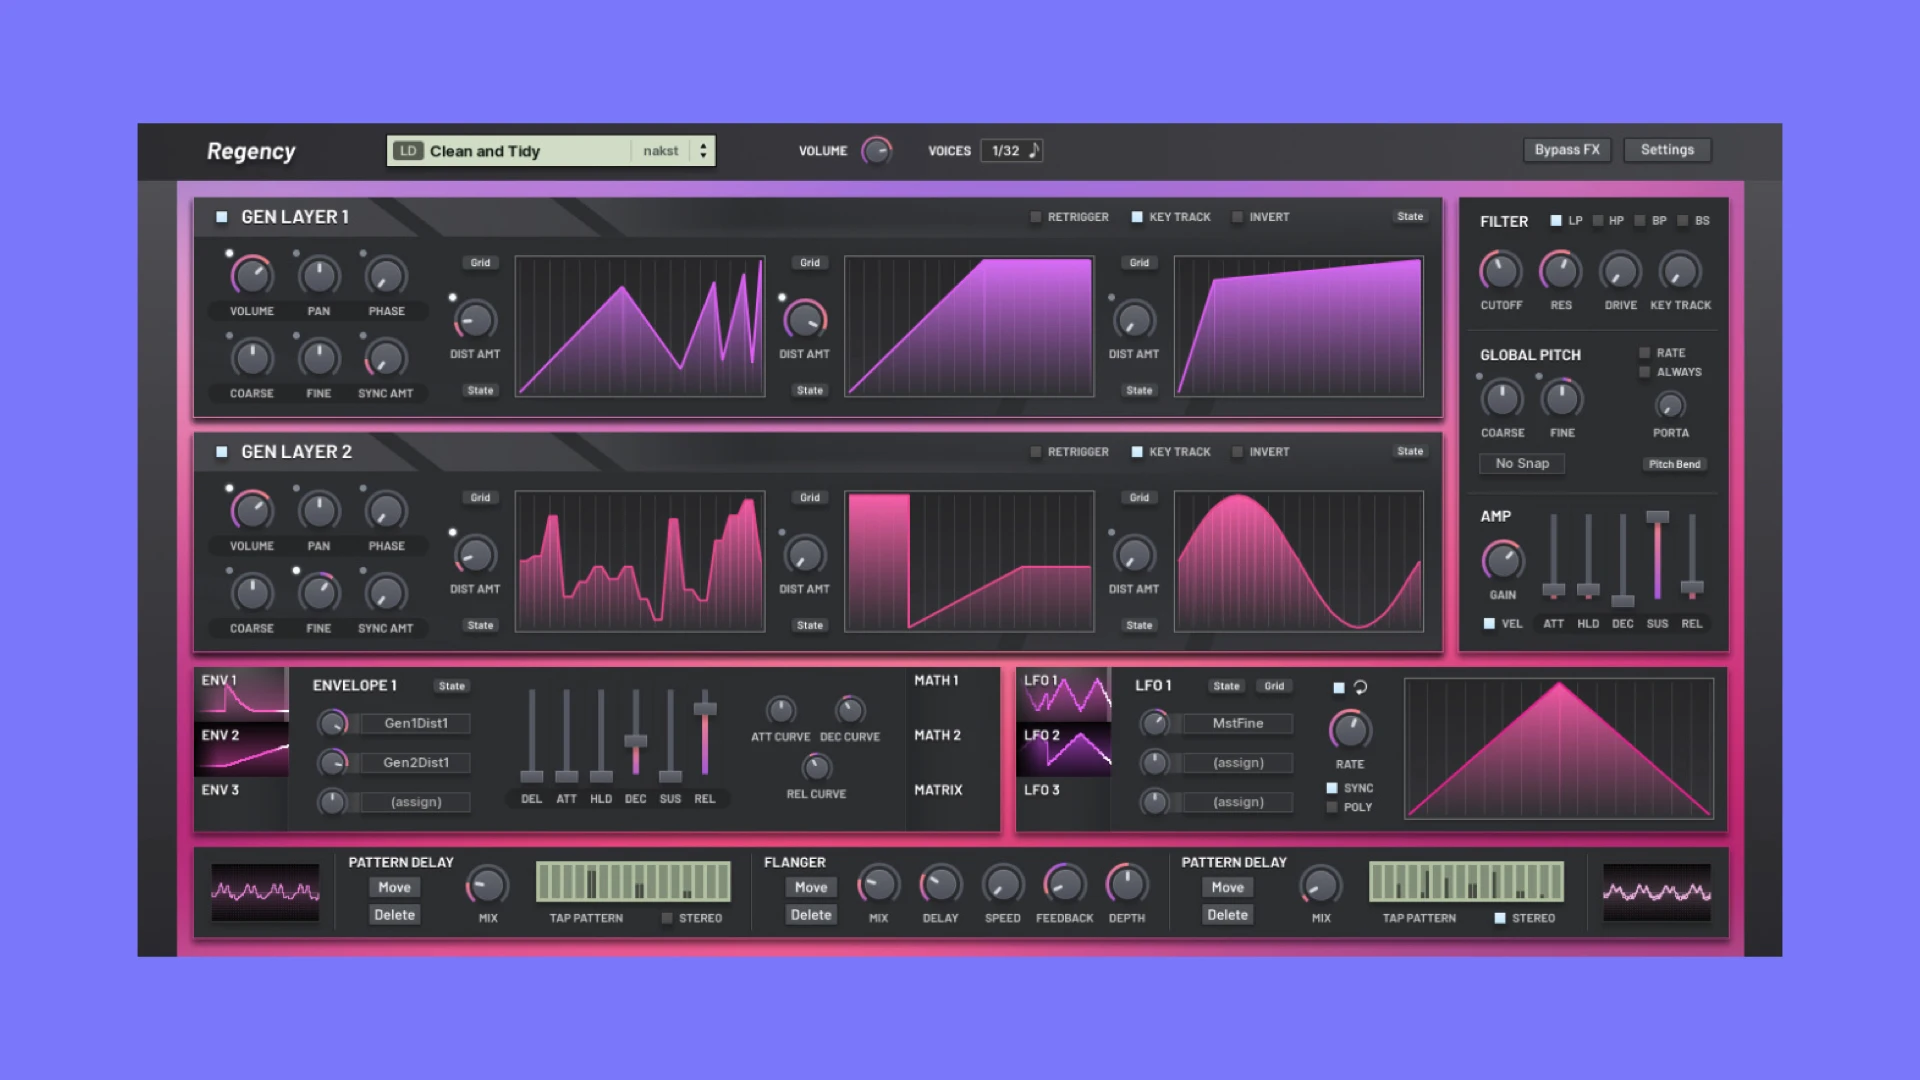Click the LFO 1 loop retrigger icon

click(1360, 687)
